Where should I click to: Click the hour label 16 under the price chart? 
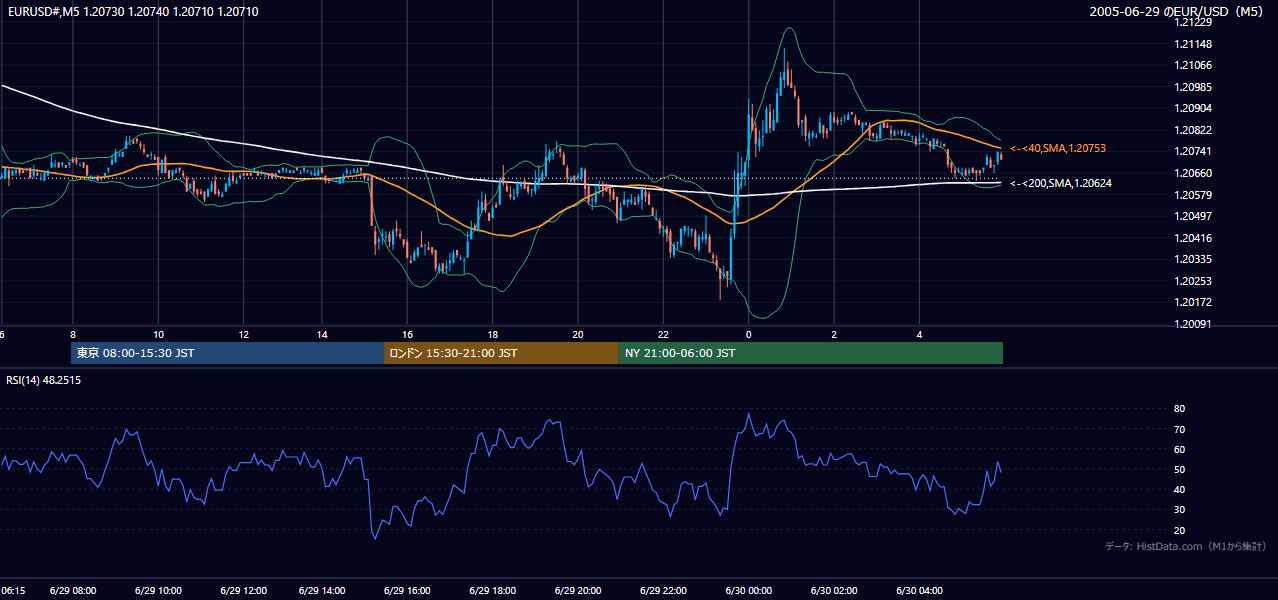click(x=407, y=334)
